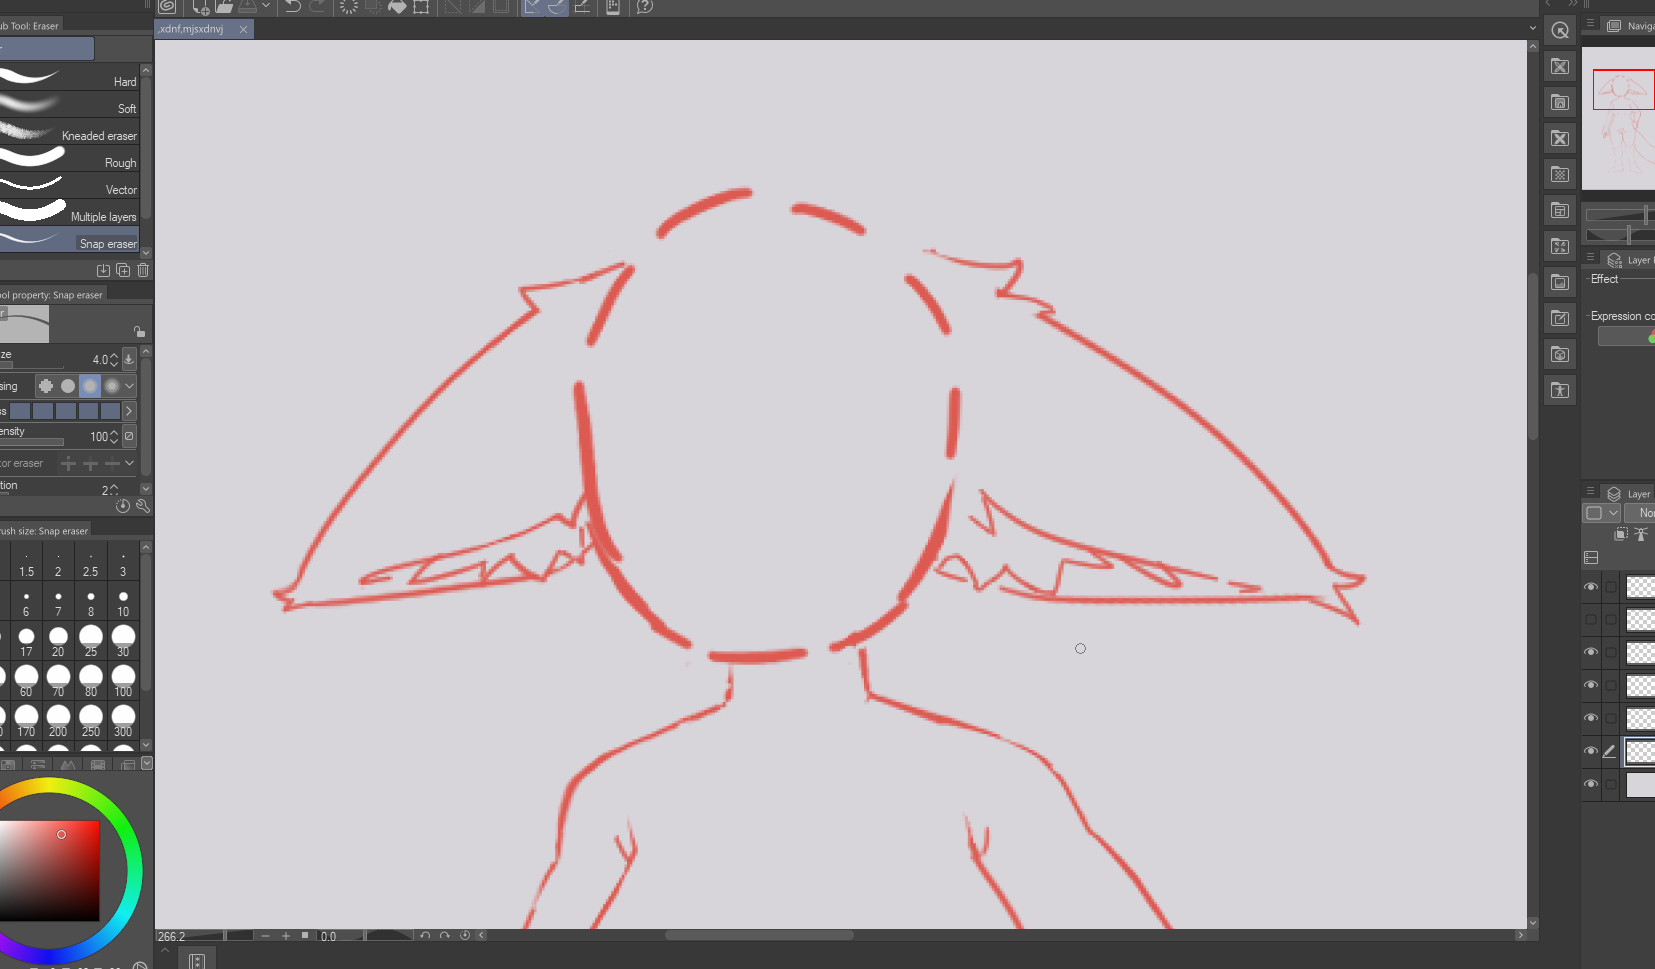Open the save dropdown arrow in toolbar

tap(266, 6)
